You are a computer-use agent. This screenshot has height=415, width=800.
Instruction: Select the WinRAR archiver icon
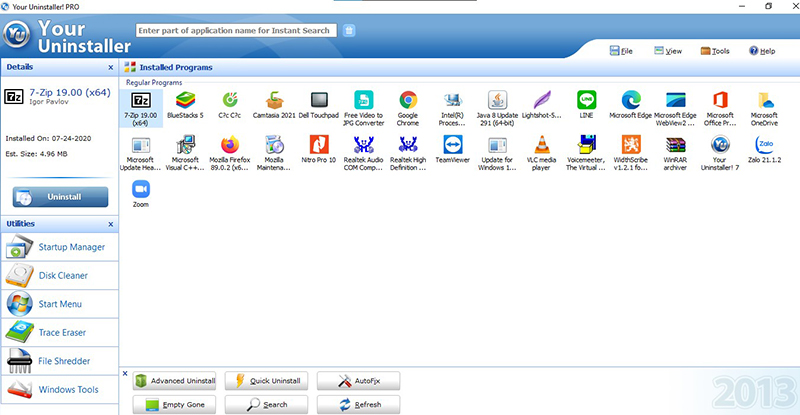(x=675, y=144)
